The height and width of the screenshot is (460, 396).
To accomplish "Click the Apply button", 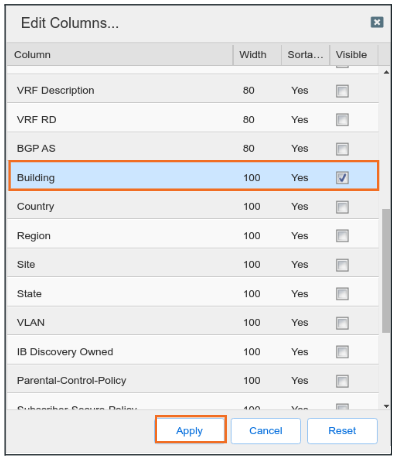I will click(191, 430).
